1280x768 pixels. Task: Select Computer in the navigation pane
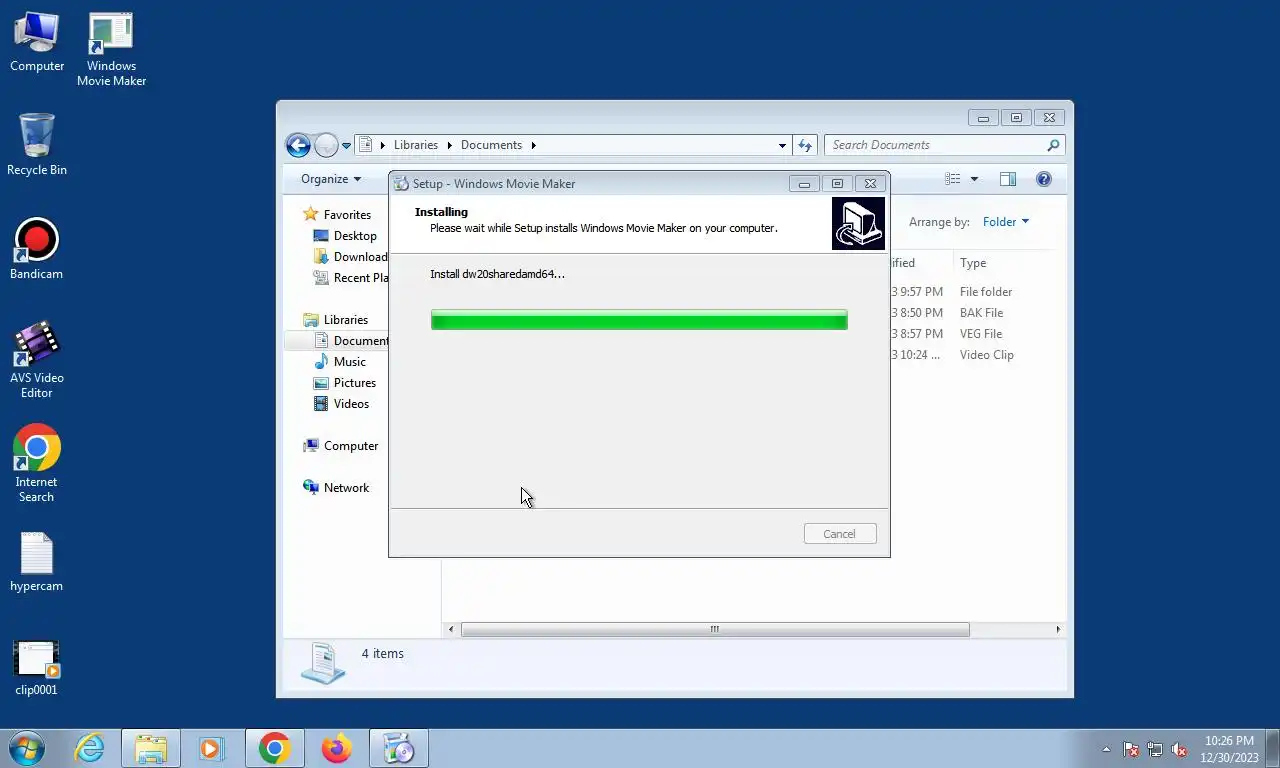tap(350, 446)
